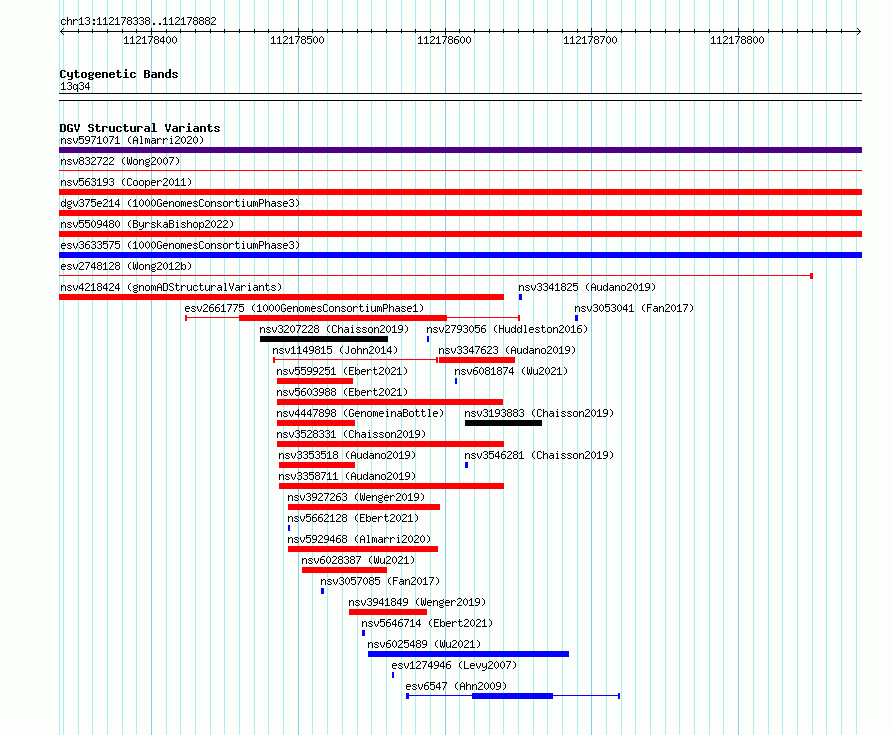
Task: Select the red nsv563193 variant bar
Action: 460,192
